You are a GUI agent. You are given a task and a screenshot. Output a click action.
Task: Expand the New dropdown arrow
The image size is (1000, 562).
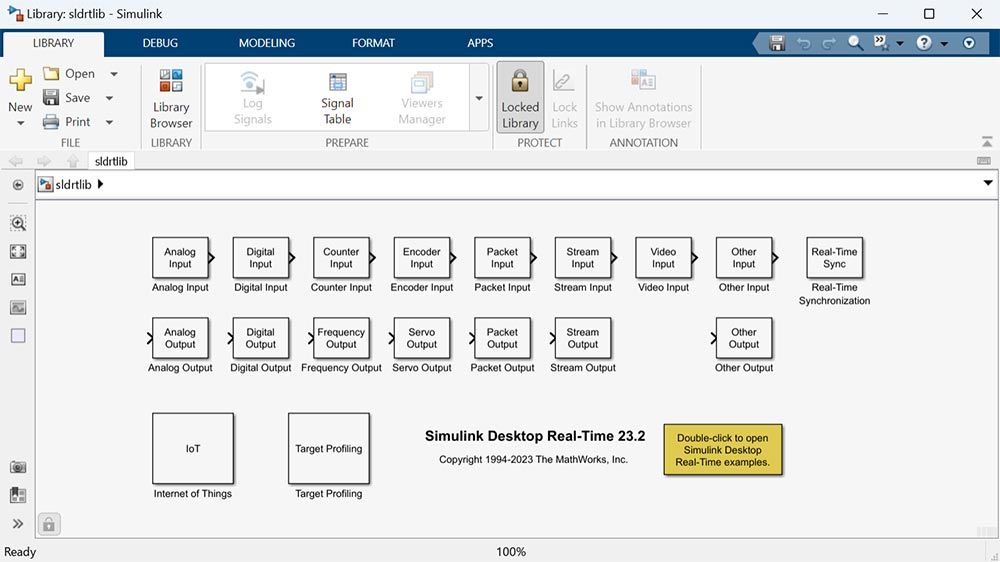click(x=20, y=124)
